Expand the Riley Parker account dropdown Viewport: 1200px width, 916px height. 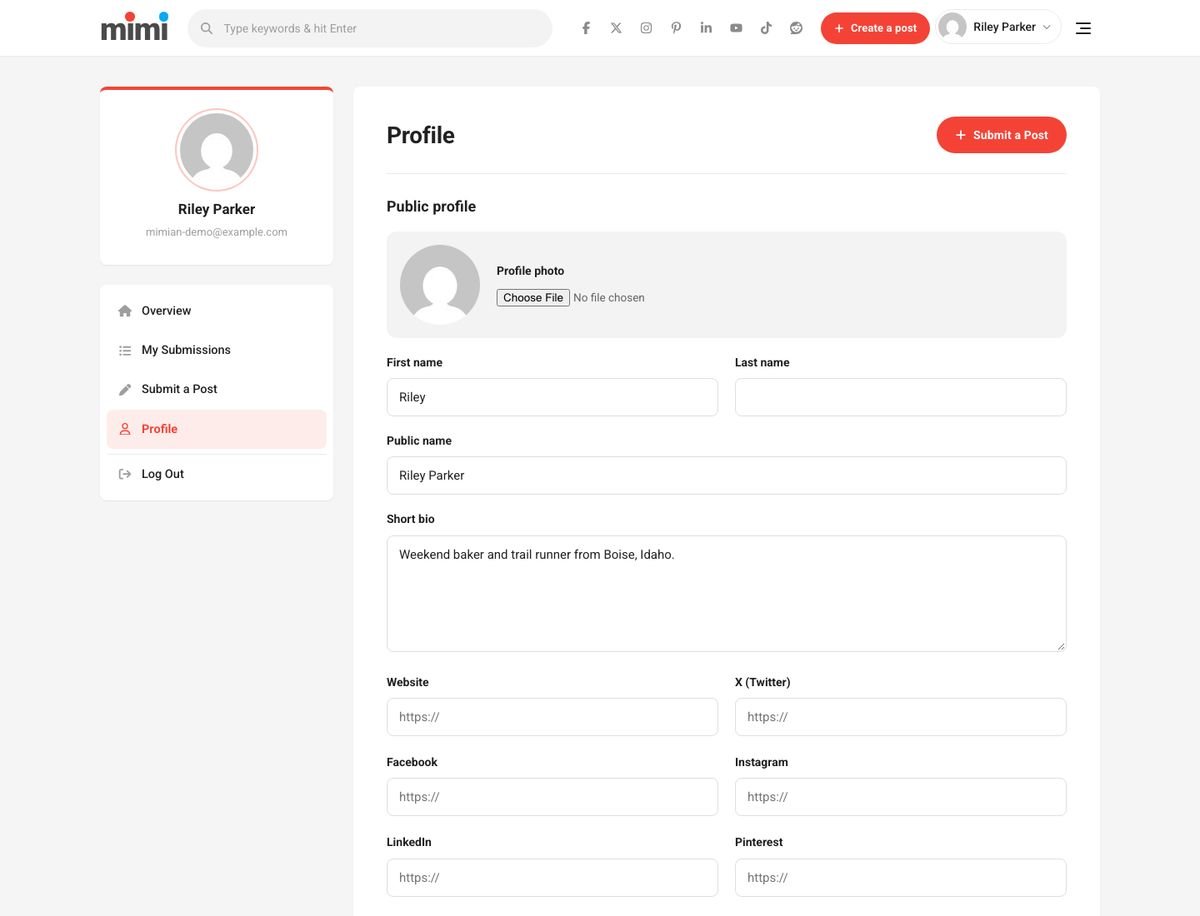(x=999, y=28)
